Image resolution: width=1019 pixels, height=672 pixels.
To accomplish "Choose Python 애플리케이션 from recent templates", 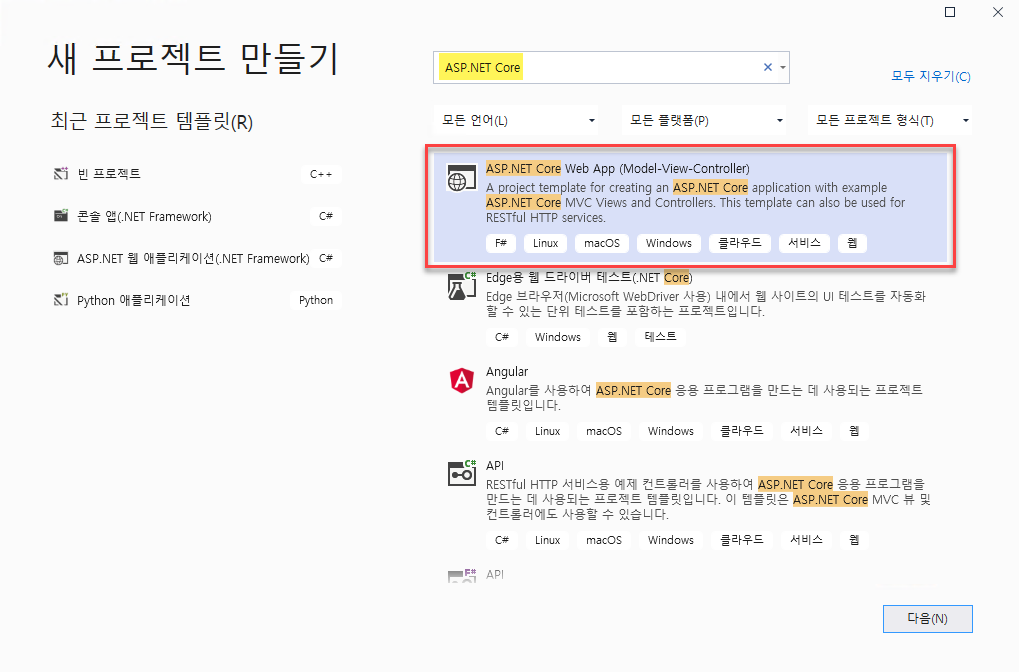I will [x=134, y=300].
